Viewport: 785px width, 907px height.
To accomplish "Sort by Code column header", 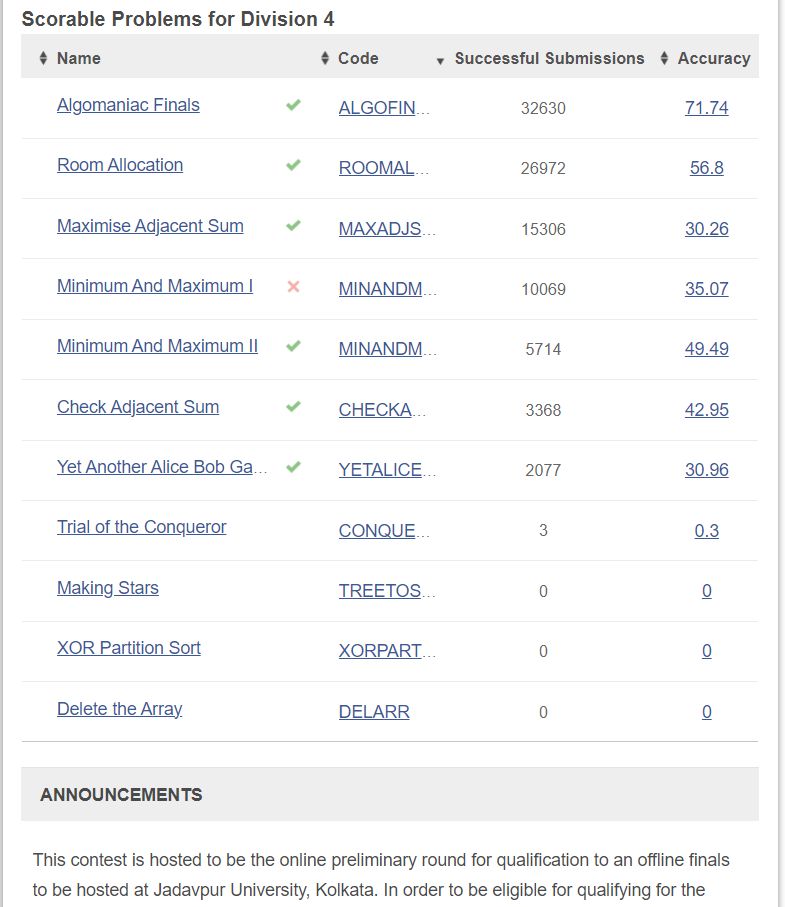I will [x=357, y=58].
